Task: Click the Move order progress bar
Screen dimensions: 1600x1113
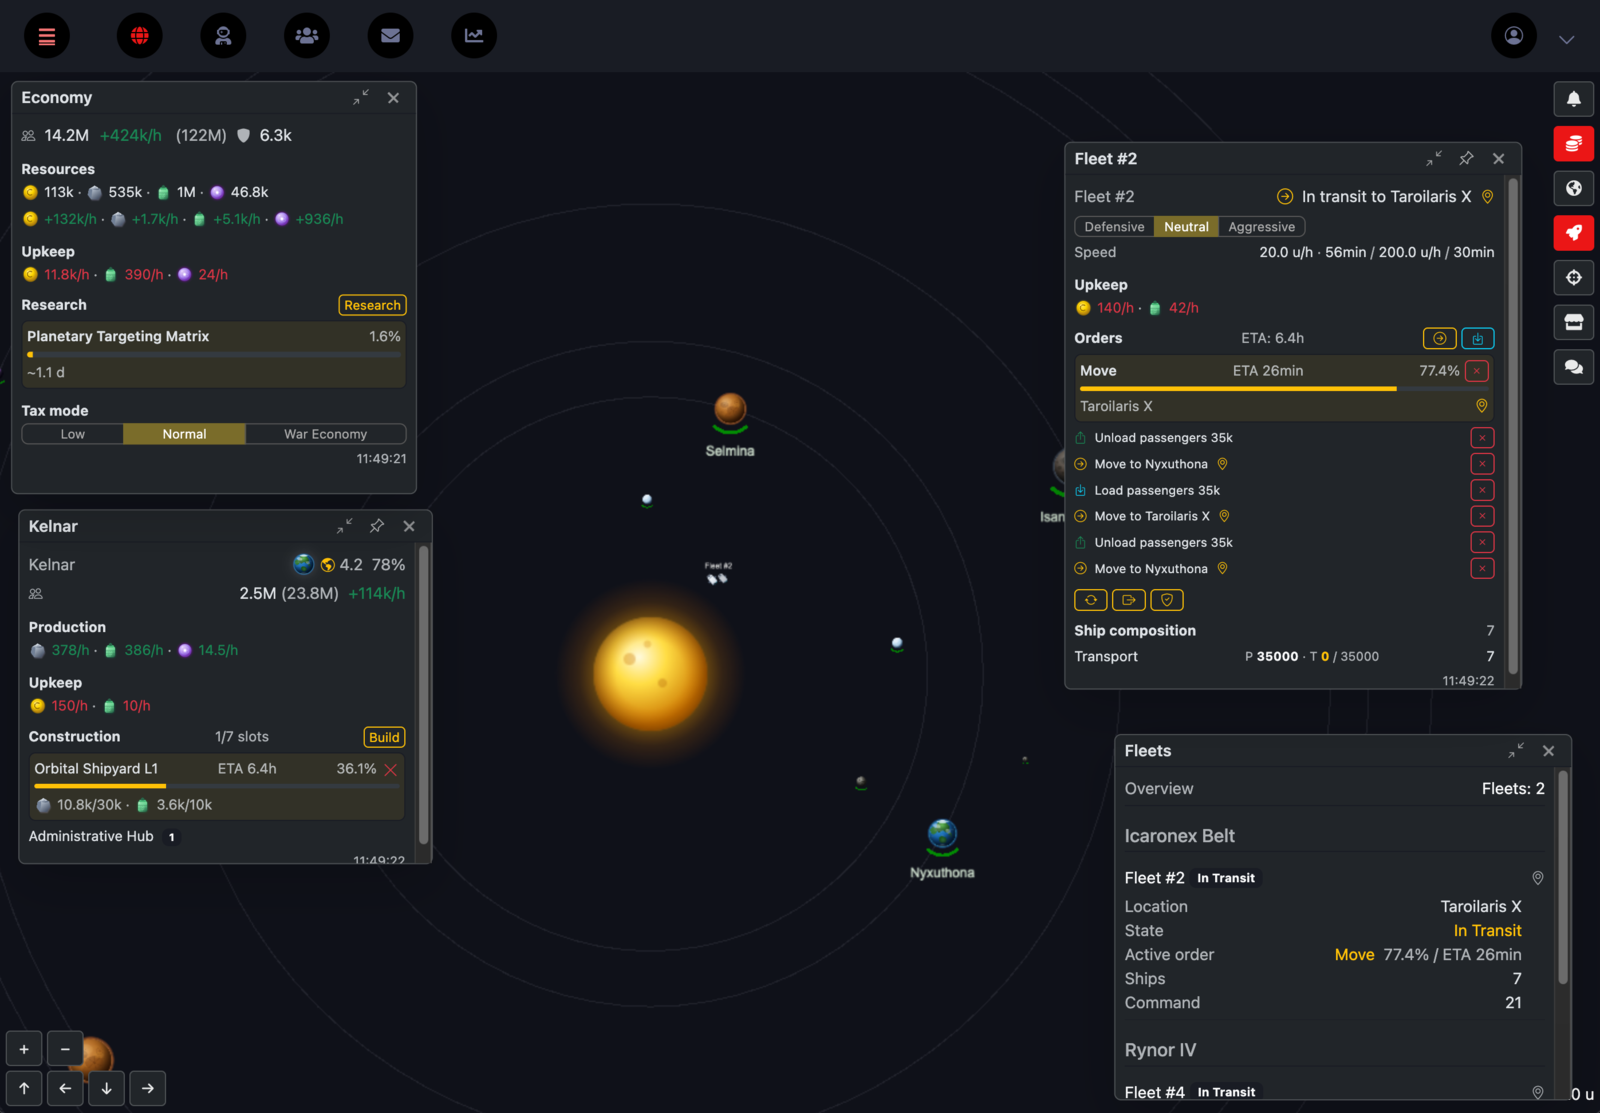Action: pos(1284,388)
